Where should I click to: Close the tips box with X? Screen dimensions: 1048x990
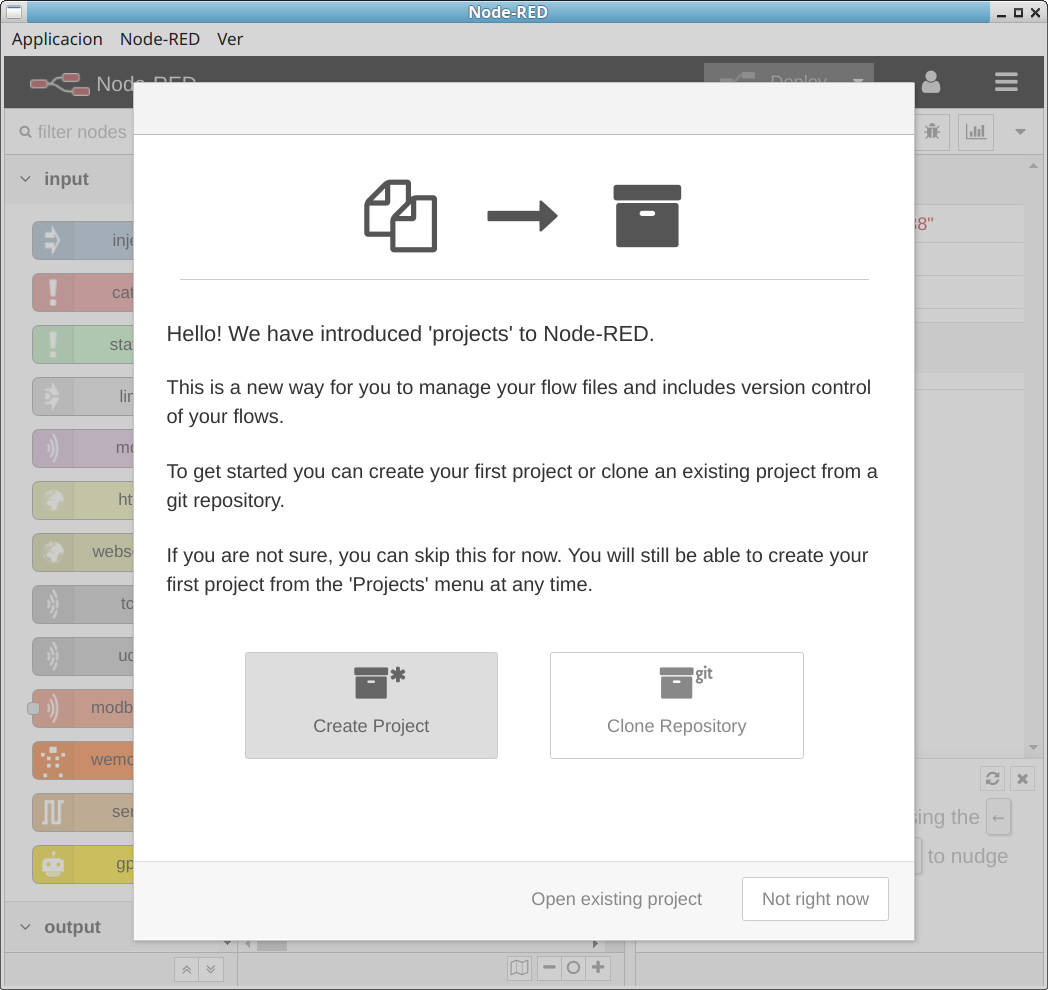(1022, 778)
